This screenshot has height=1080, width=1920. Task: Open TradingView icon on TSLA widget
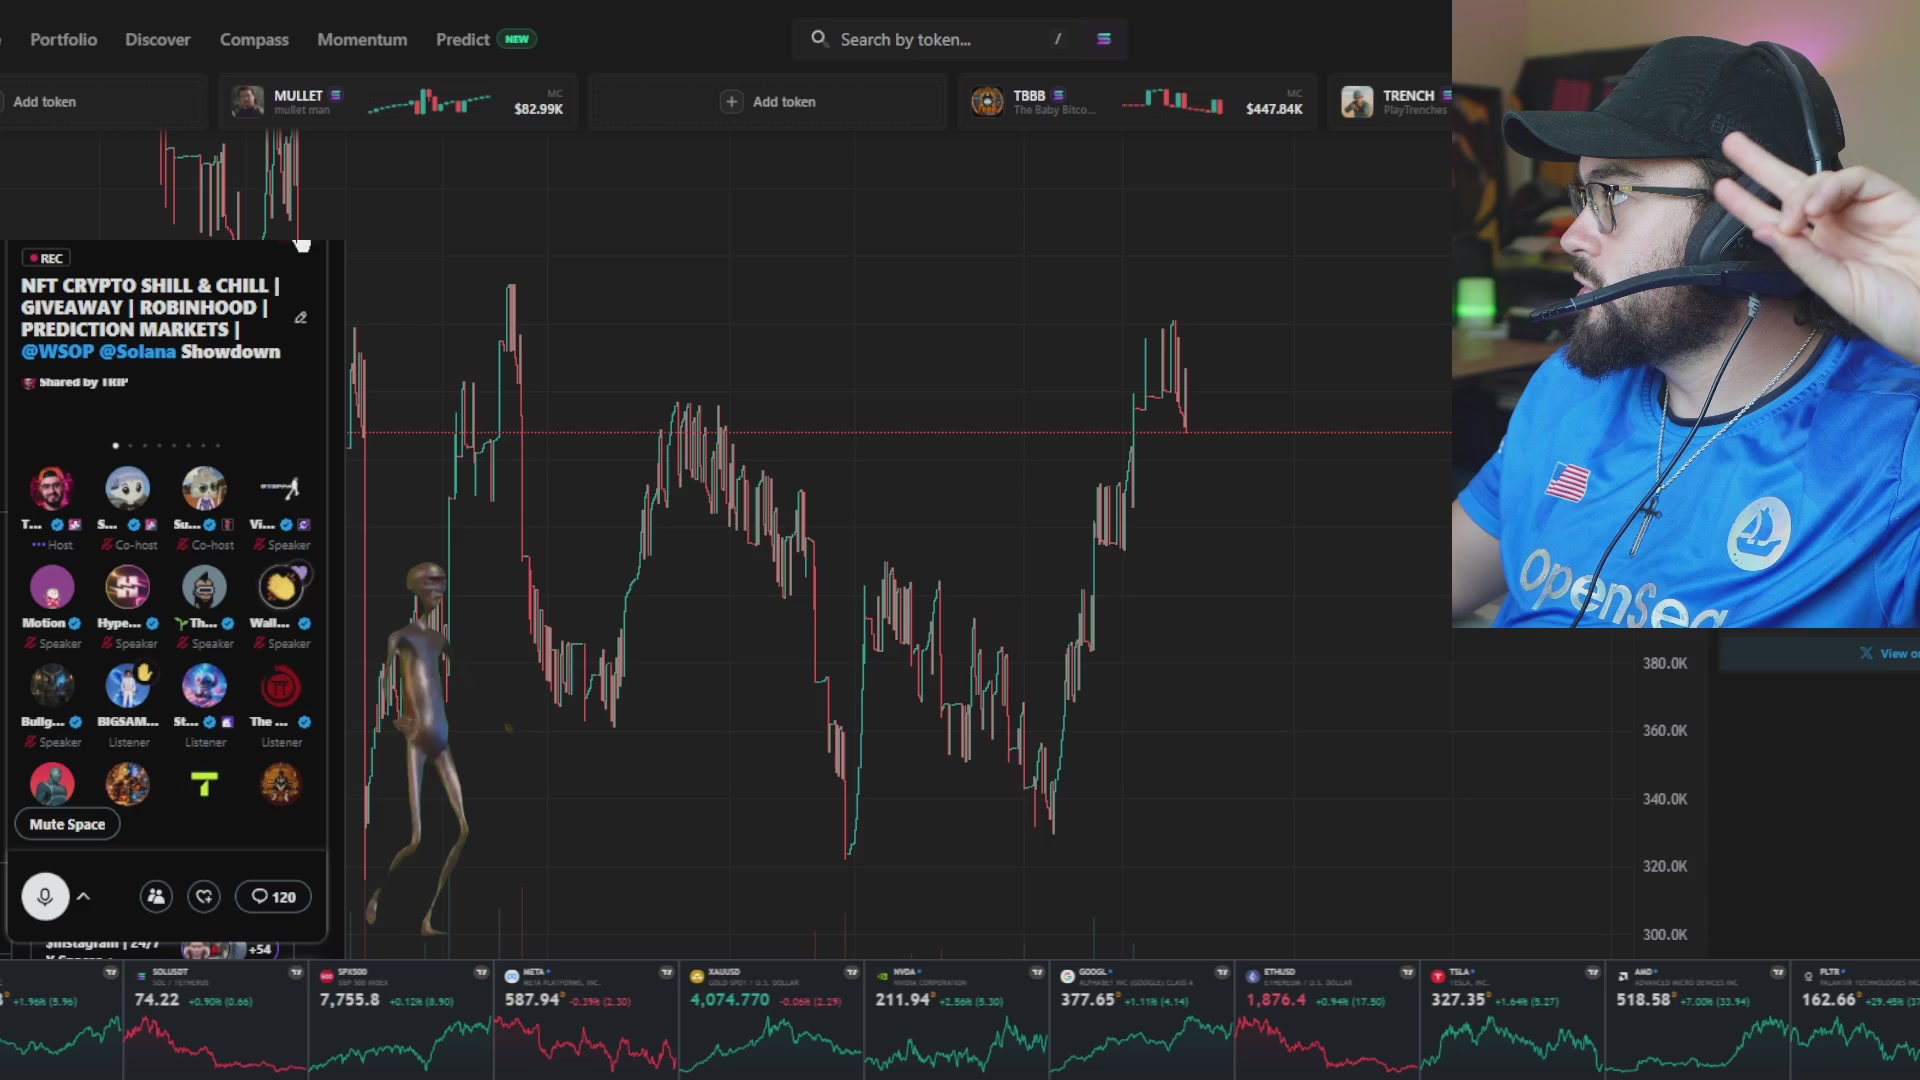pos(1592,972)
